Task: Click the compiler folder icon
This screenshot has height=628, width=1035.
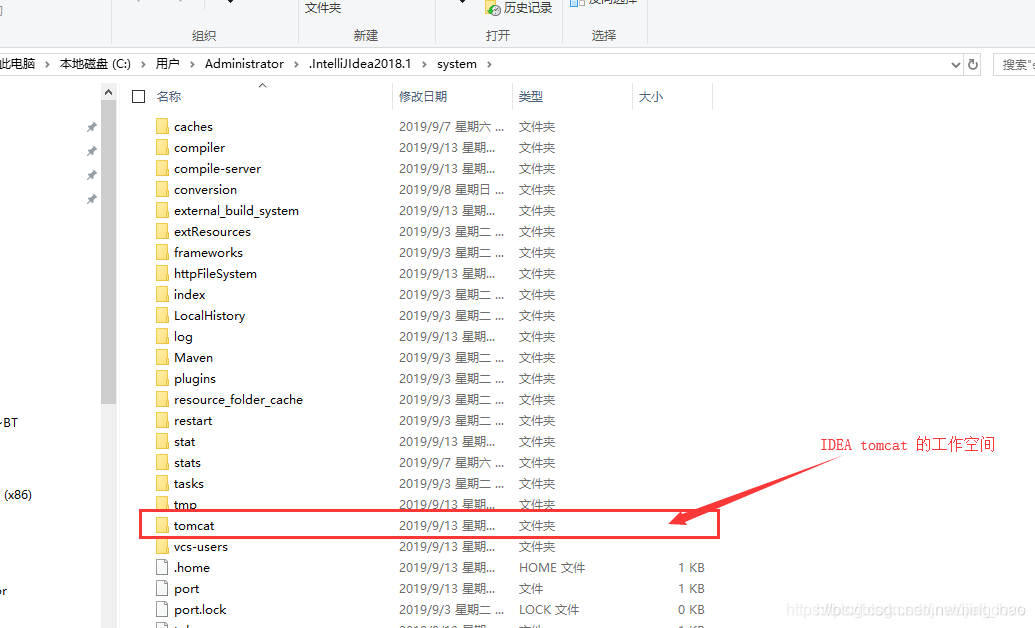Action: click(162, 147)
